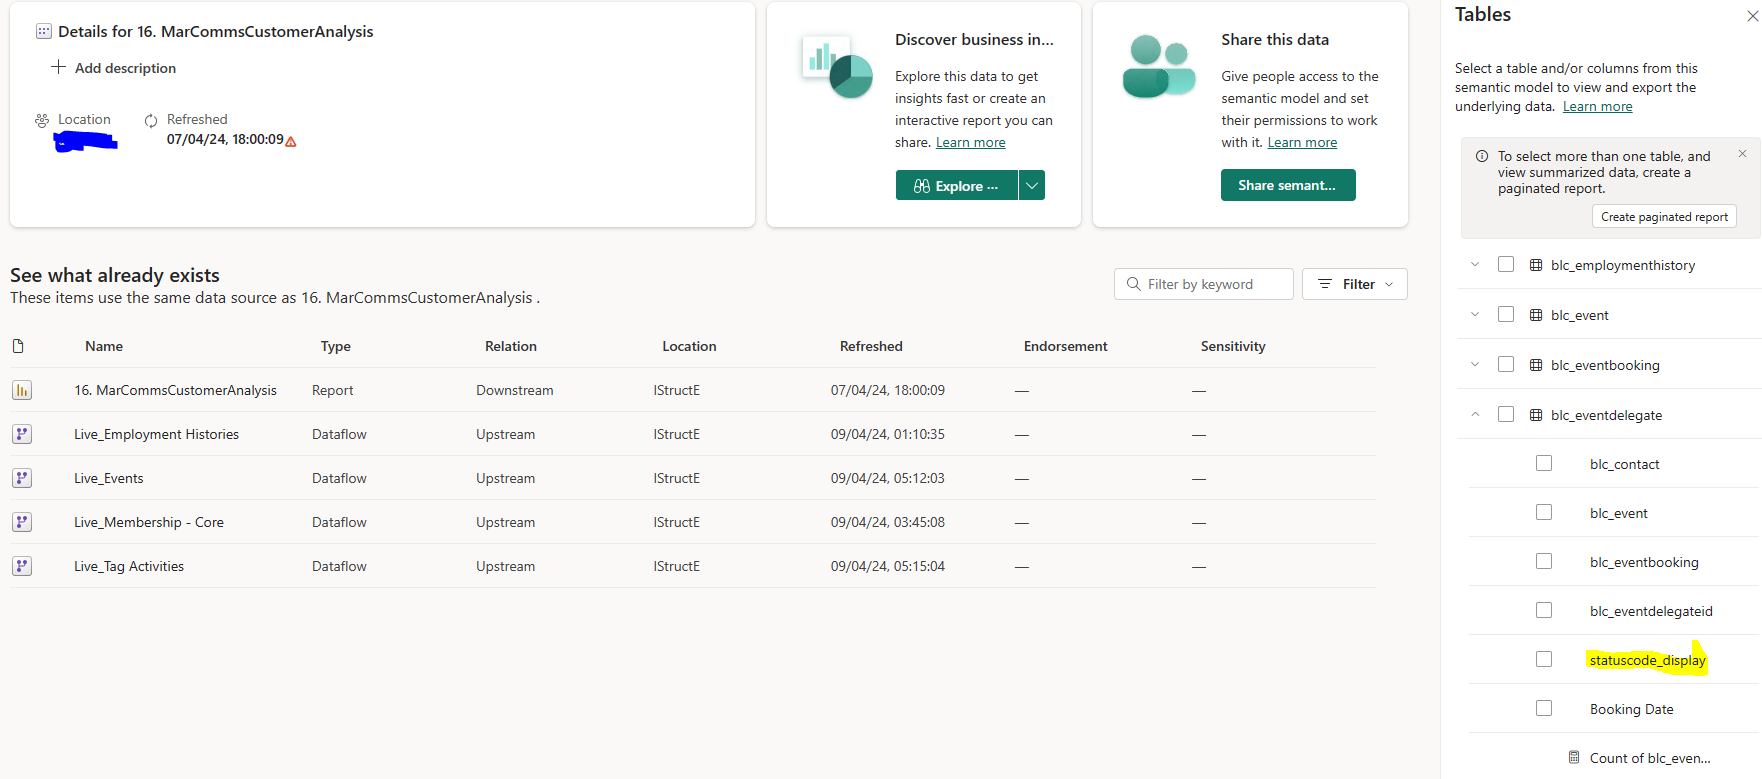Open Learn more link under Share this data
This screenshot has width=1762, height=779.
point(1302,142)
